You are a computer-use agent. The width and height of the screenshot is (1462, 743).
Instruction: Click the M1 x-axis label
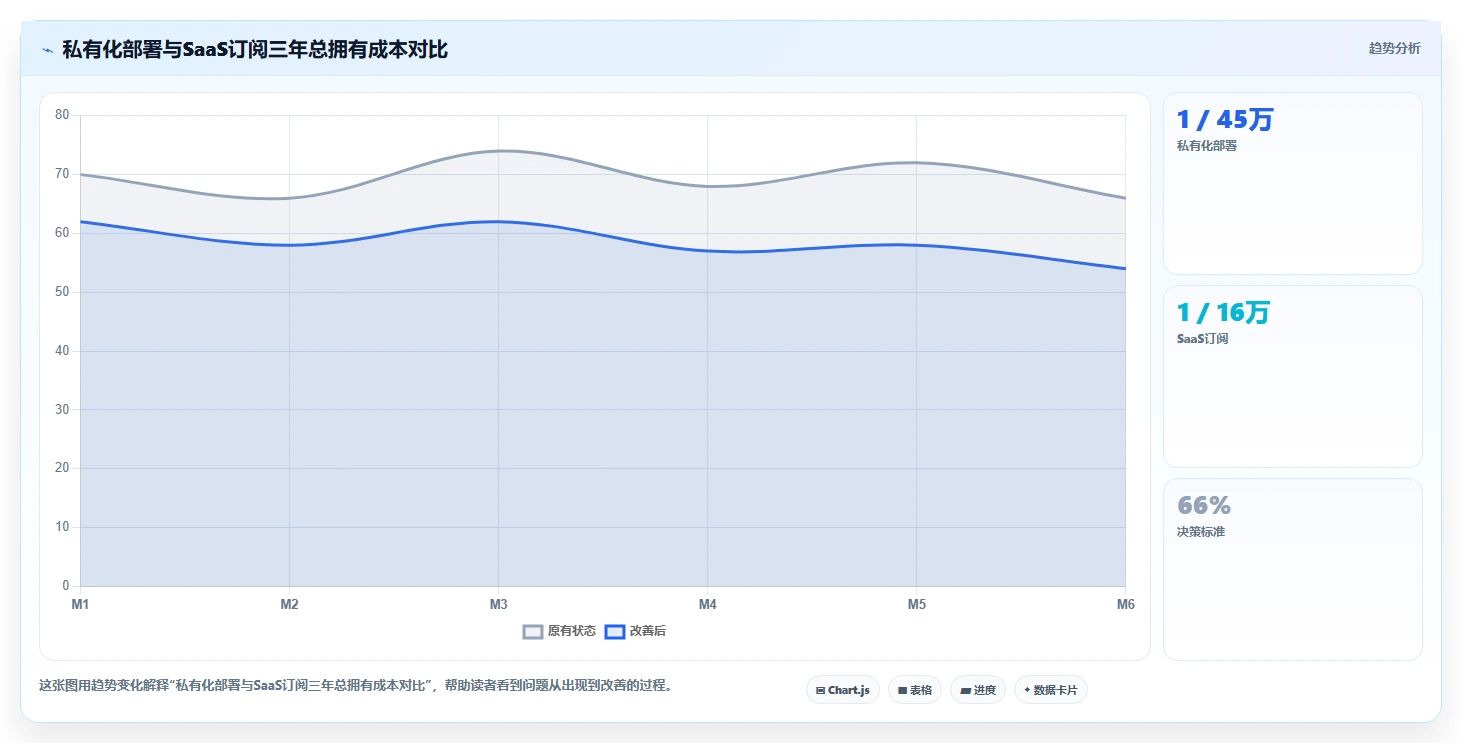[x=80, y=604]
